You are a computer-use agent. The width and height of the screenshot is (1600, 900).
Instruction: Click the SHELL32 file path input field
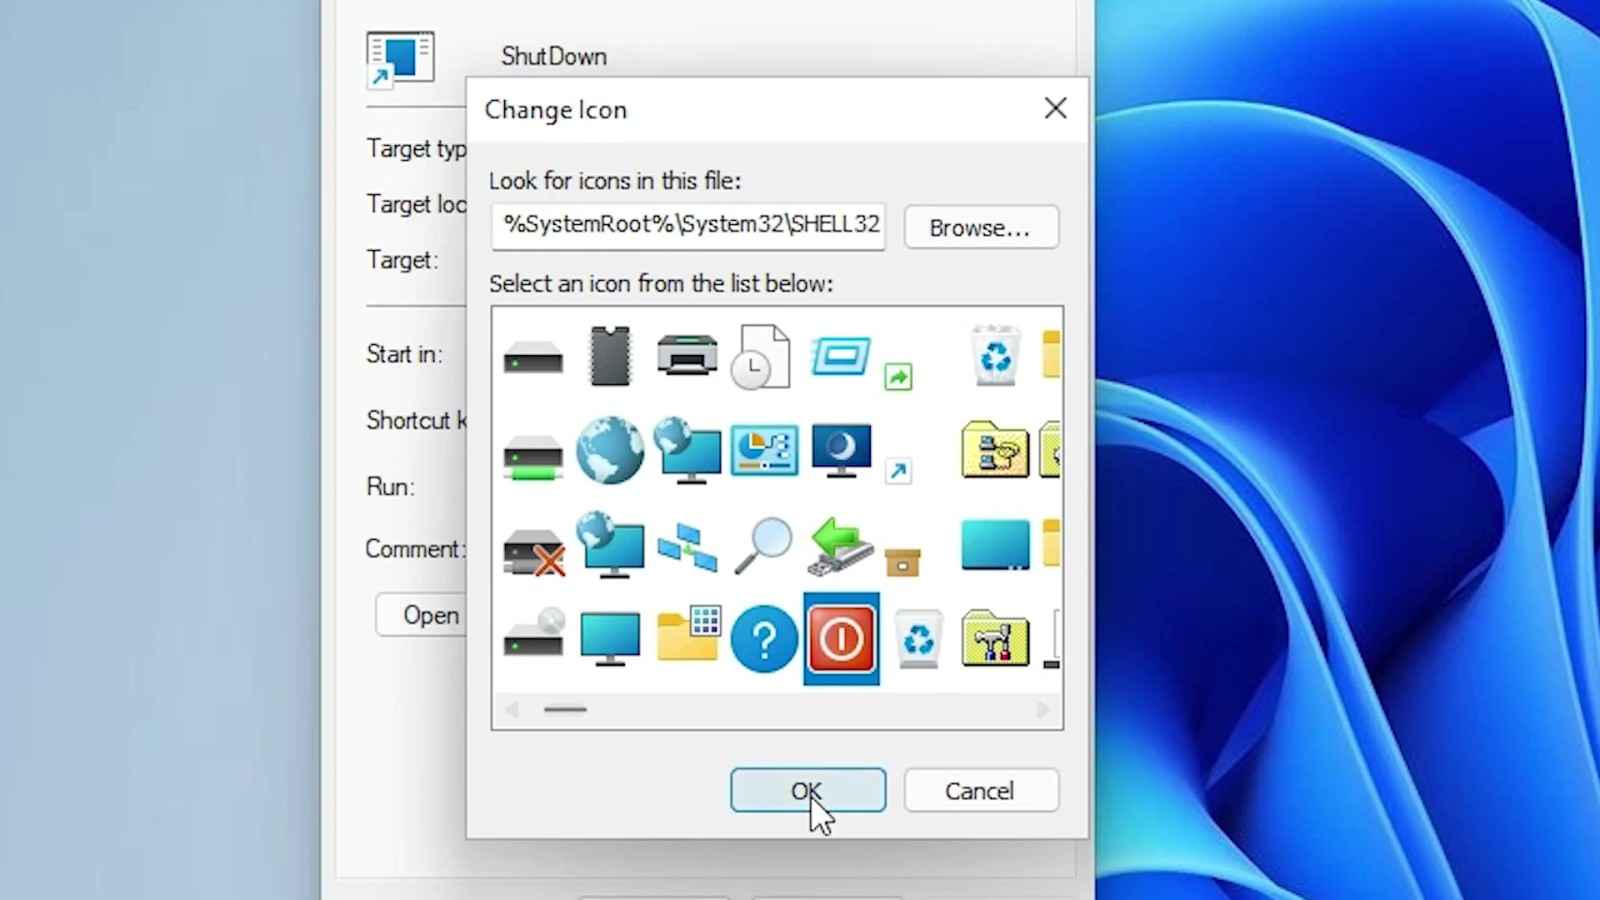(x=688, y=226)
